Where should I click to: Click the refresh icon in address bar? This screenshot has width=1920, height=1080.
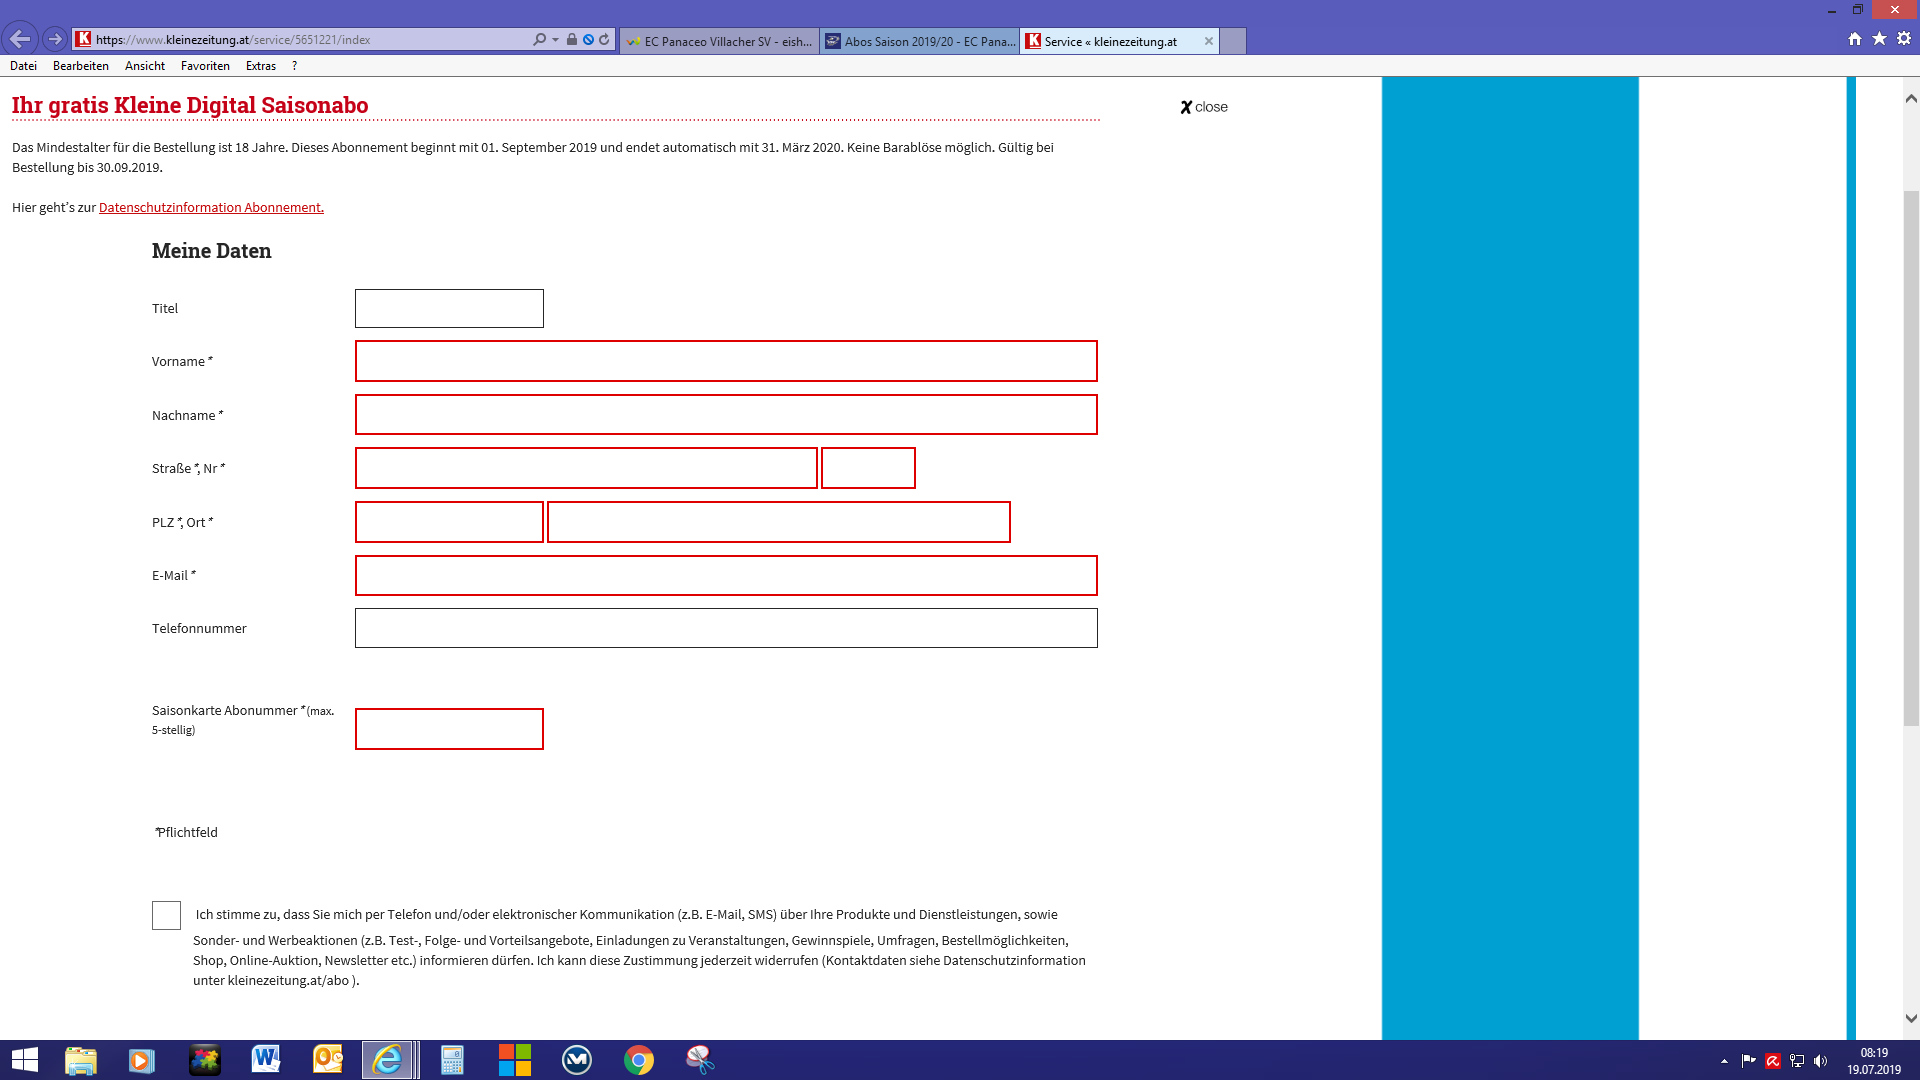pyautogui.click(x=604, y=40)
